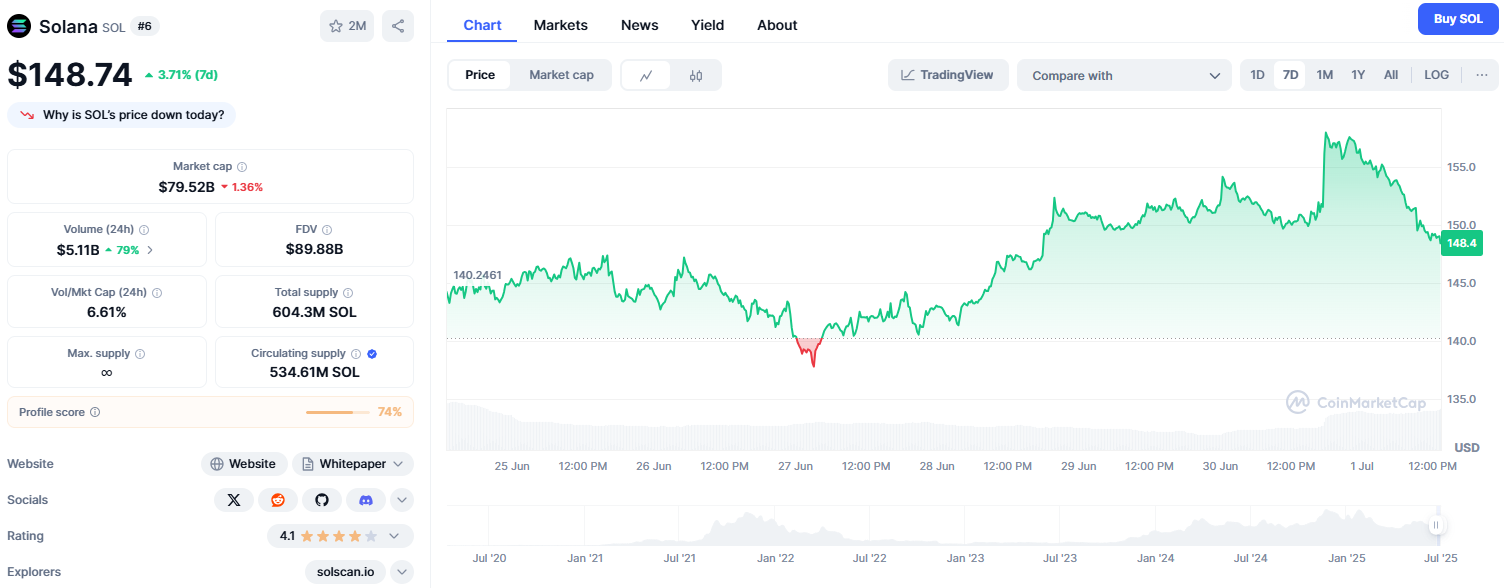Image resolution: width=1504 pixels, height=588 pixels.
Task: Open TradingView chart
Action: (x=947, y=75)
